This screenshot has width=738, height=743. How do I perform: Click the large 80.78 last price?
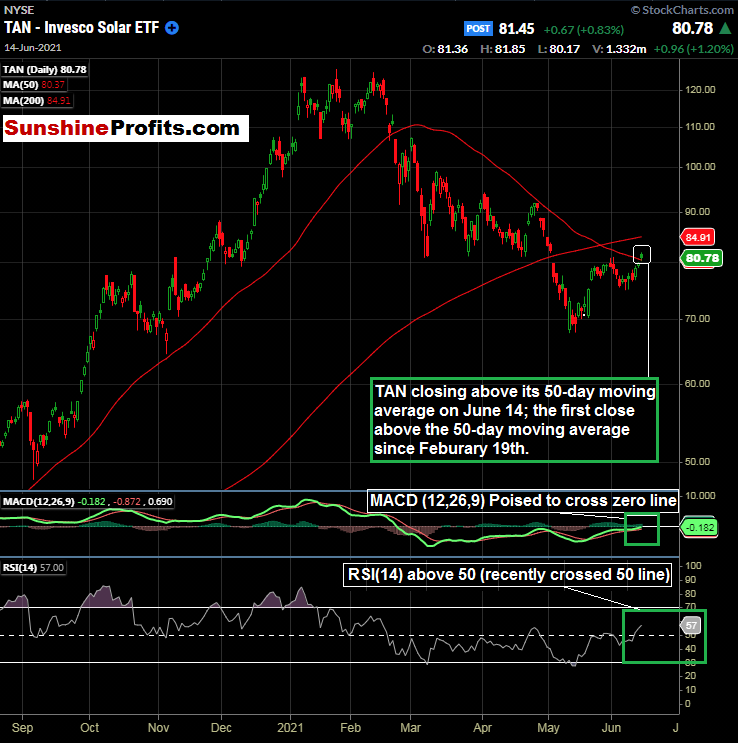[x=692, y=28]
